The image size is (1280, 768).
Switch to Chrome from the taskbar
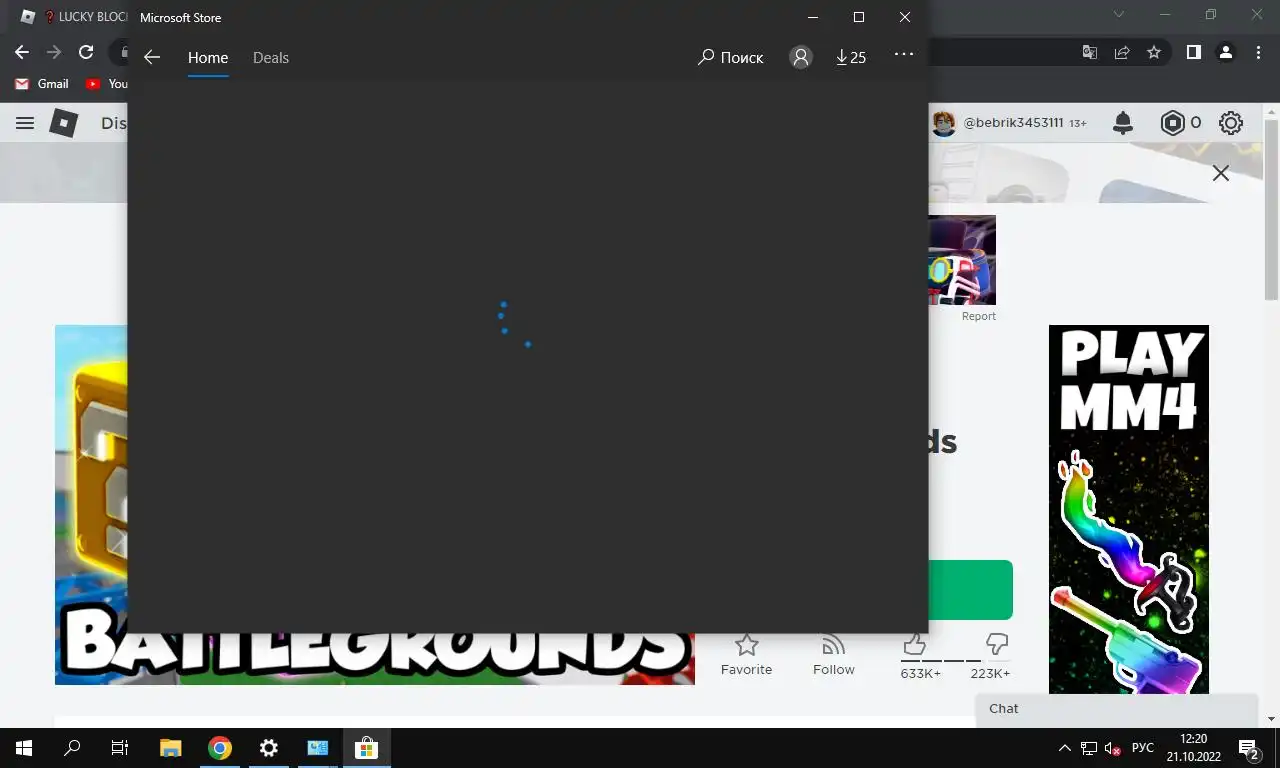click(220, 747)
